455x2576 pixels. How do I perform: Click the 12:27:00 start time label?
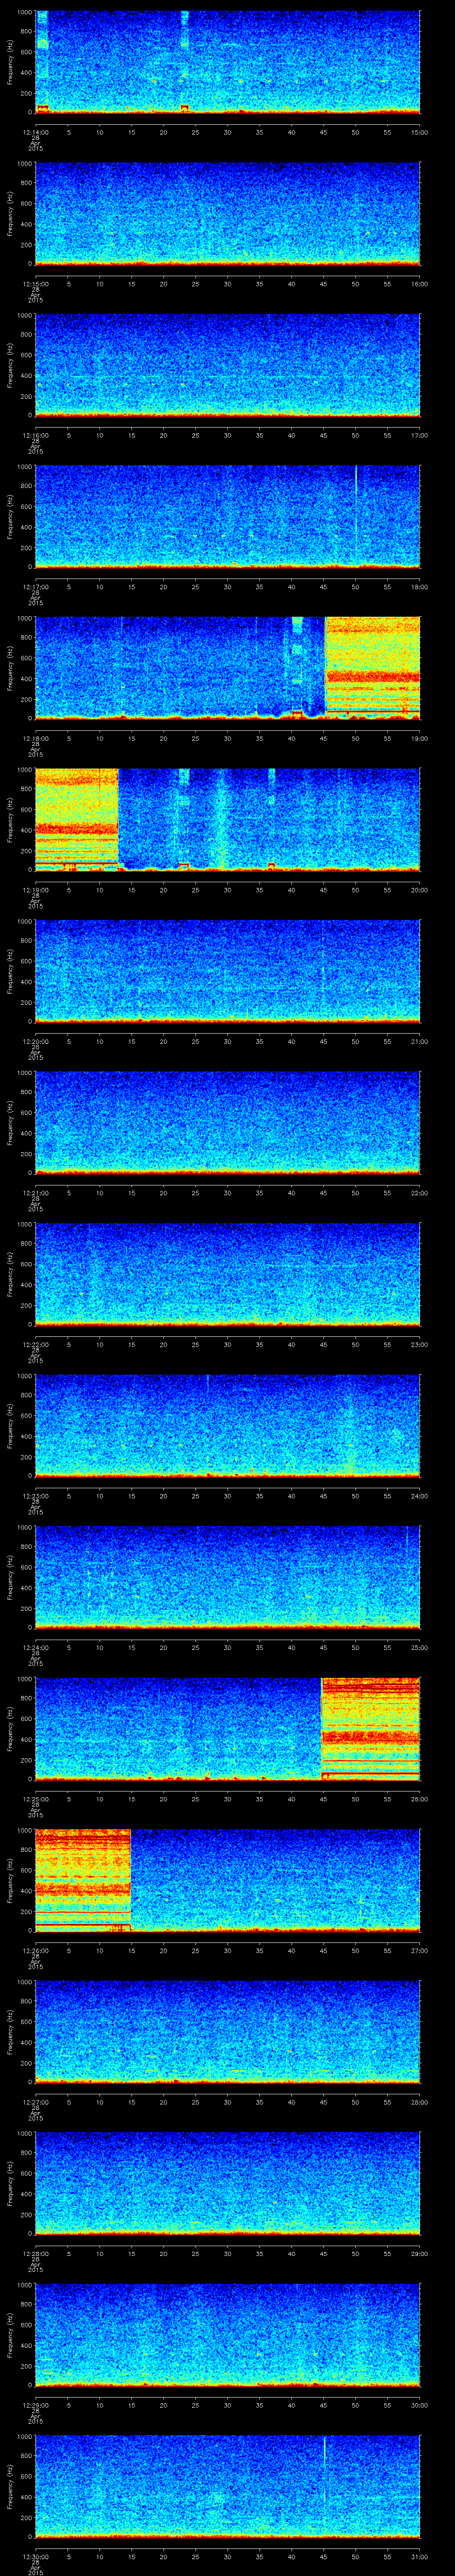click(x=35, y=2102)
